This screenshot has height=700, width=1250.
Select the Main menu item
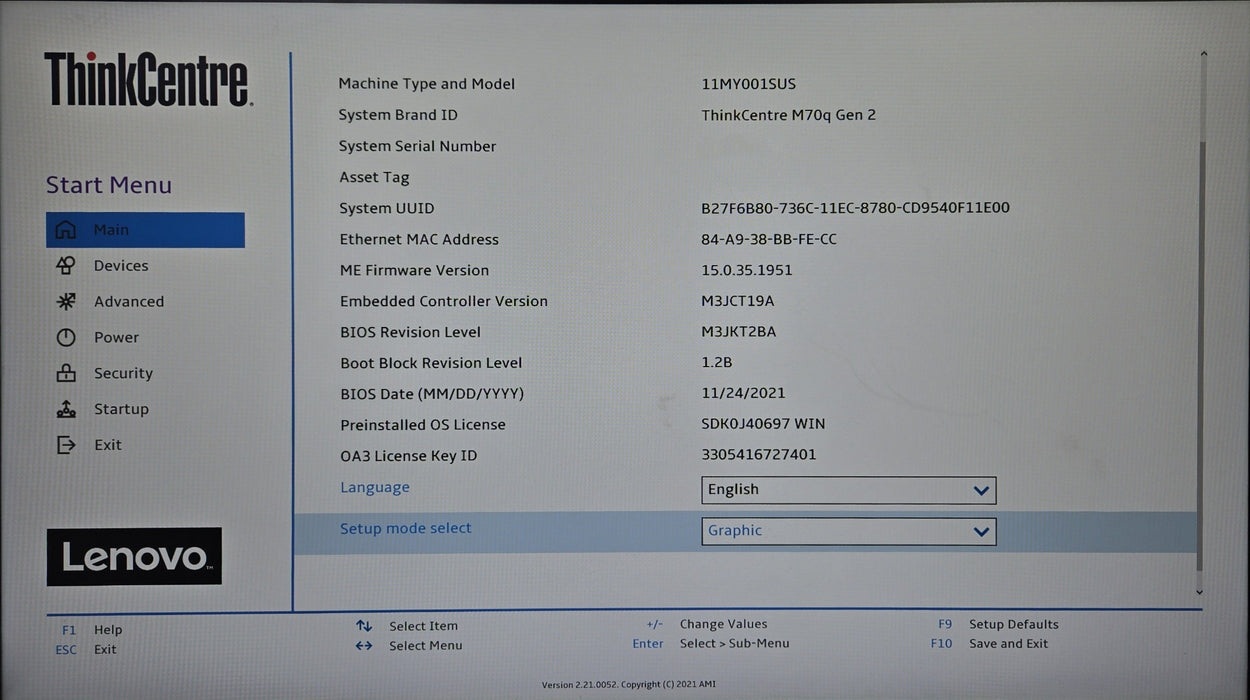click(145, 230)
